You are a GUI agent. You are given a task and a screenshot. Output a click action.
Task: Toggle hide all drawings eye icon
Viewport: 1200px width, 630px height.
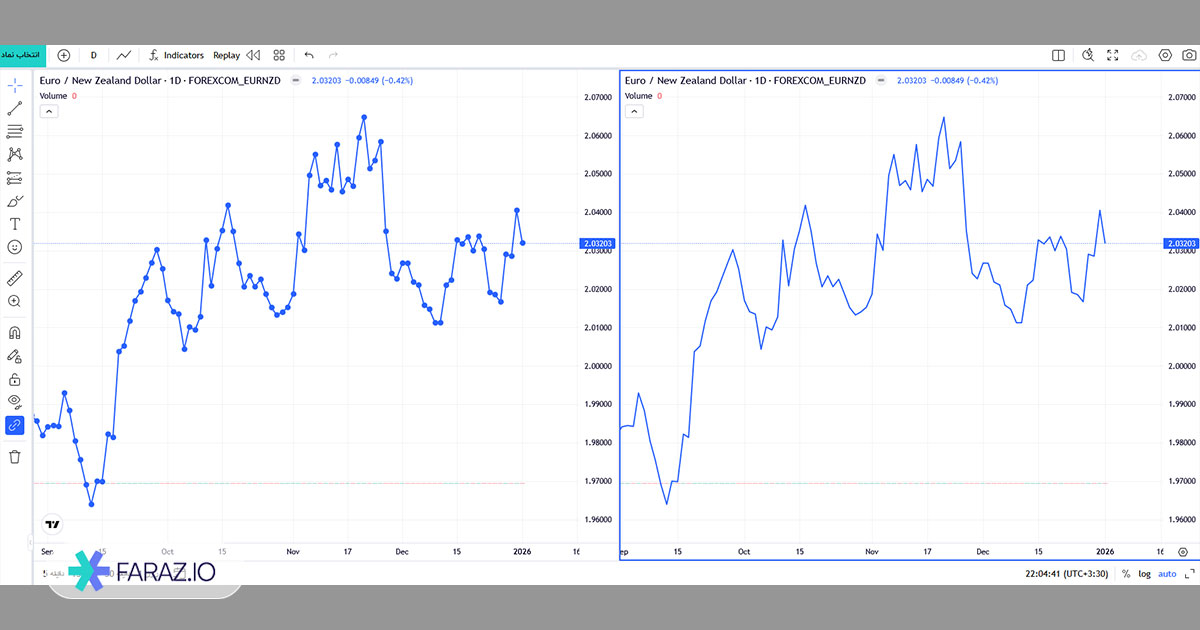[x=15, y=401]
